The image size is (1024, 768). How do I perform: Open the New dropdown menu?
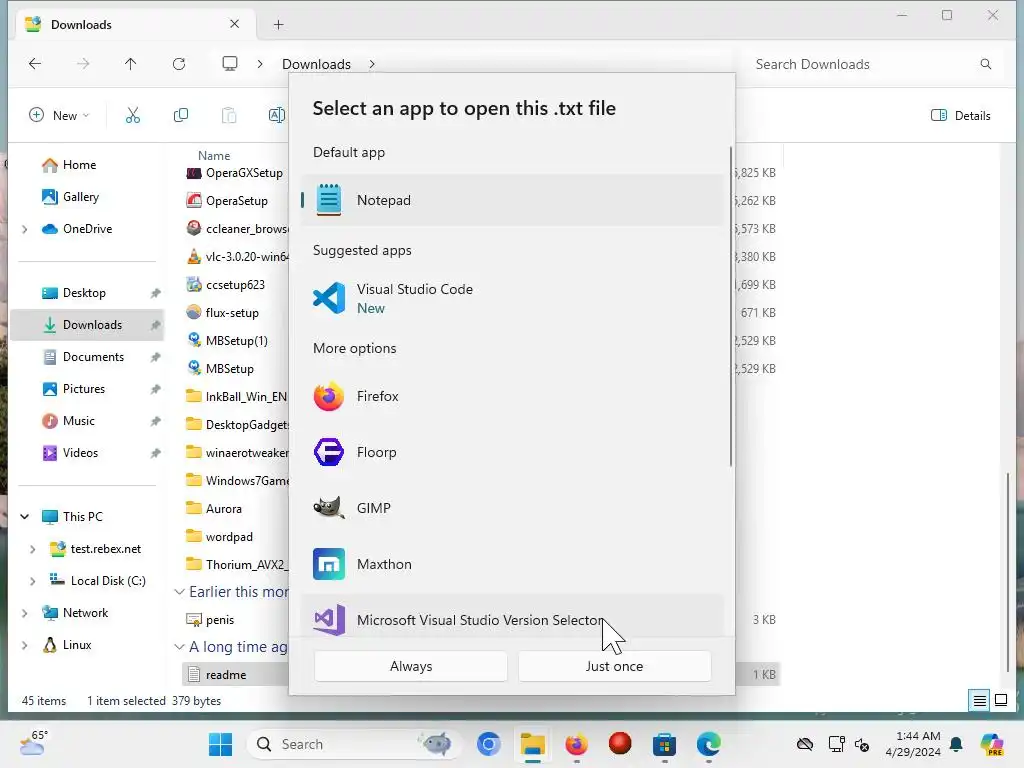pos(59,116)
